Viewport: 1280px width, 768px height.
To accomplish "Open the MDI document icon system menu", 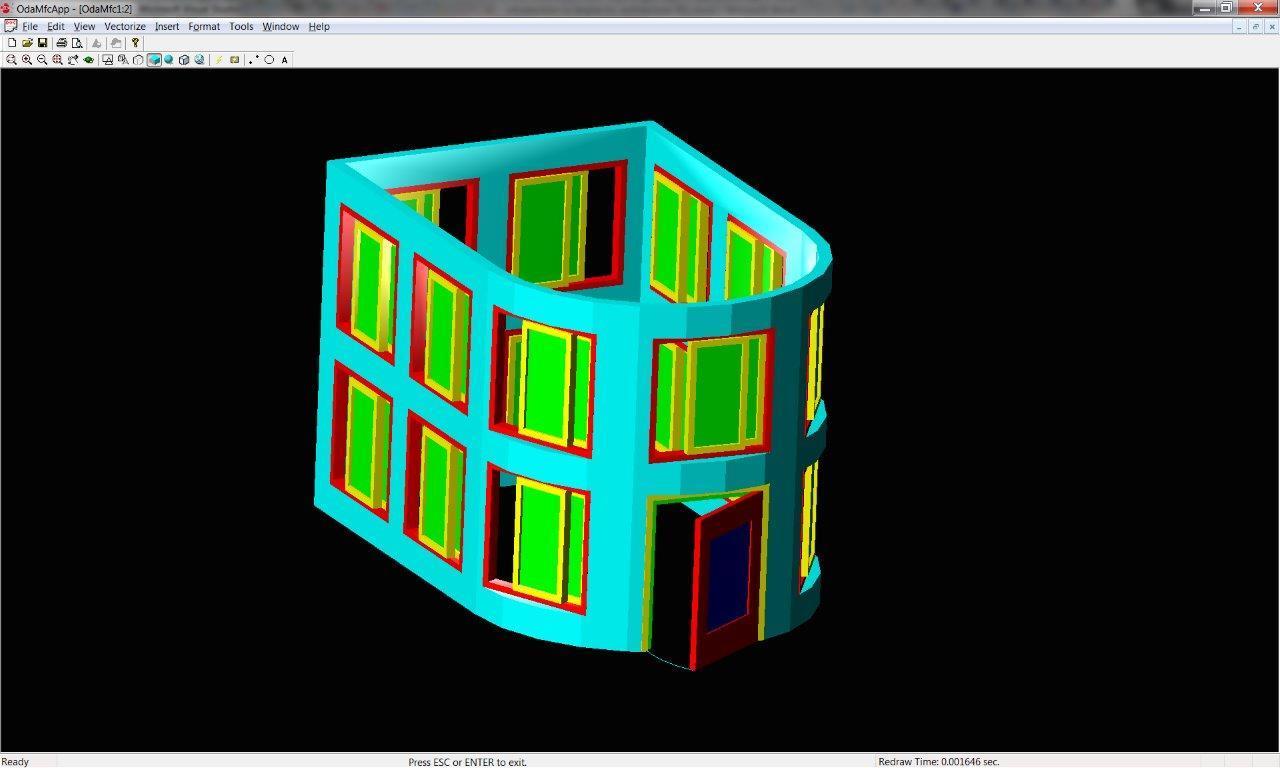I will point(10,27).
